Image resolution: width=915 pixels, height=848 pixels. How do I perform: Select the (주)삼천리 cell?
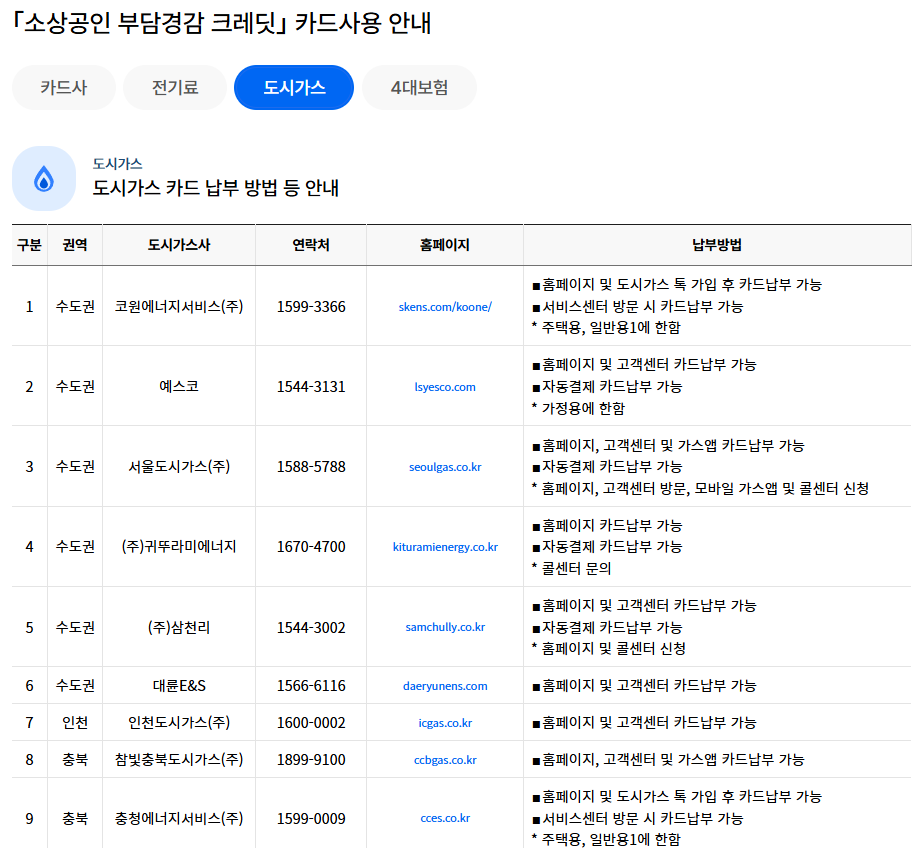(179, 627)
